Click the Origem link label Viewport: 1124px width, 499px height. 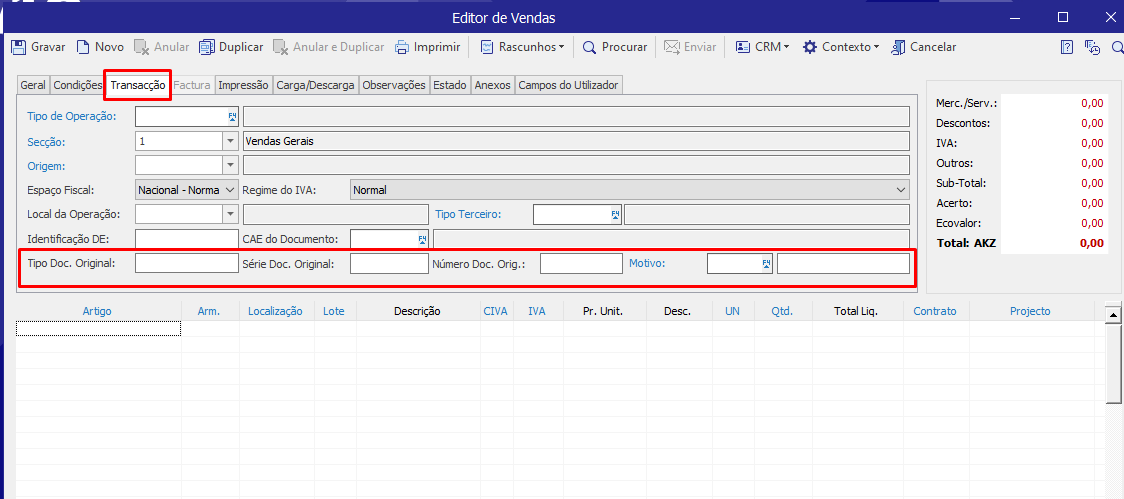[47, 165]
